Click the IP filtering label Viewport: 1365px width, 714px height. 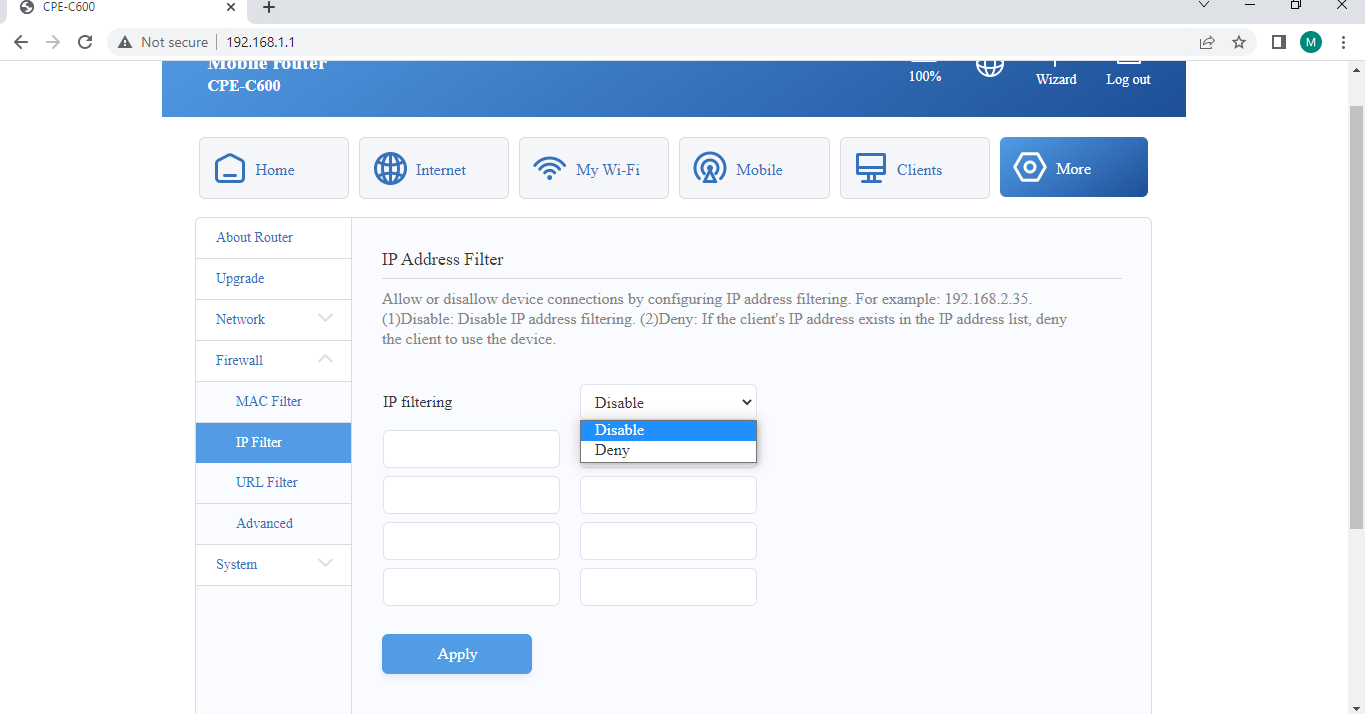[x=418, y=402]
